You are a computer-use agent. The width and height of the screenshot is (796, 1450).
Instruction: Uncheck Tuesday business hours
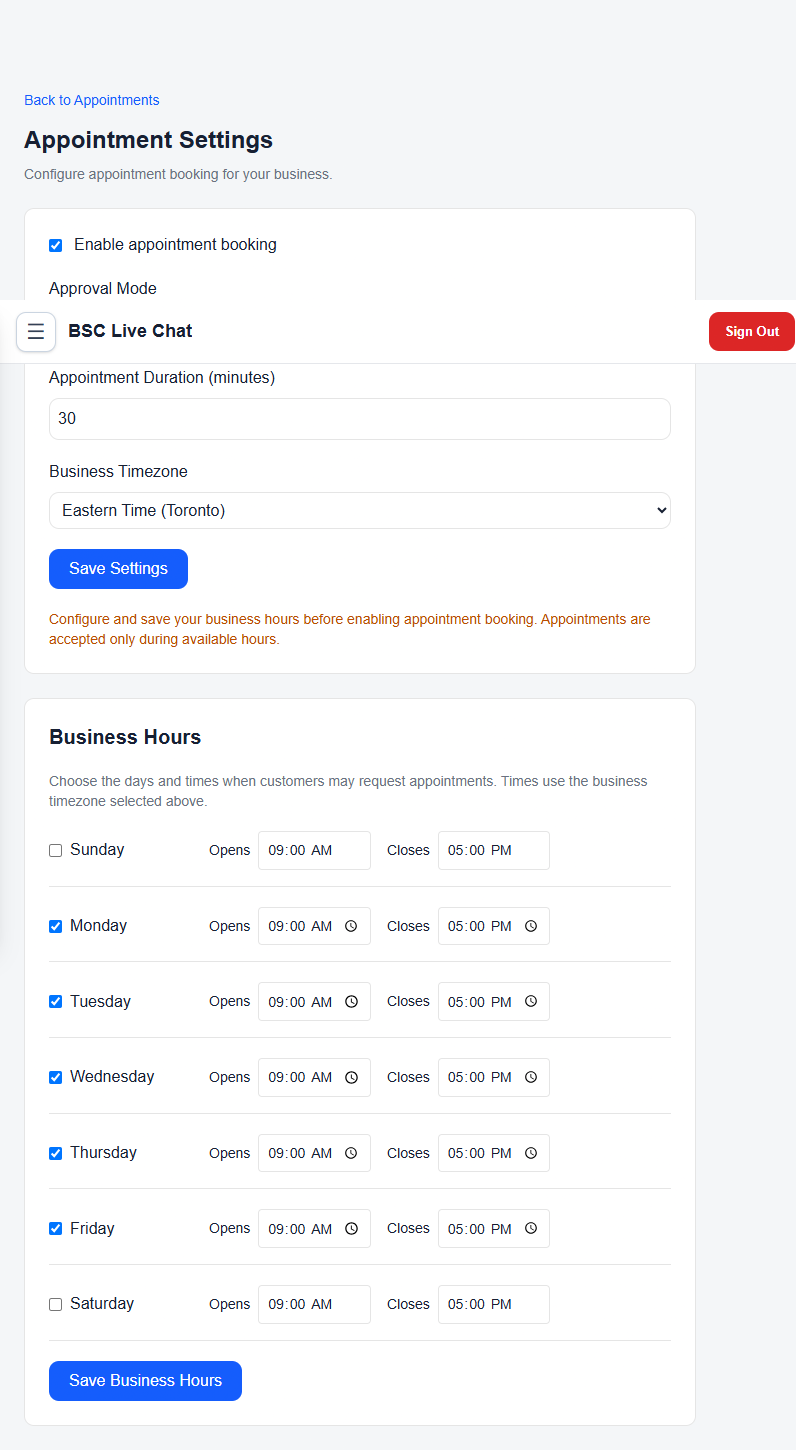coord(56,1002)
